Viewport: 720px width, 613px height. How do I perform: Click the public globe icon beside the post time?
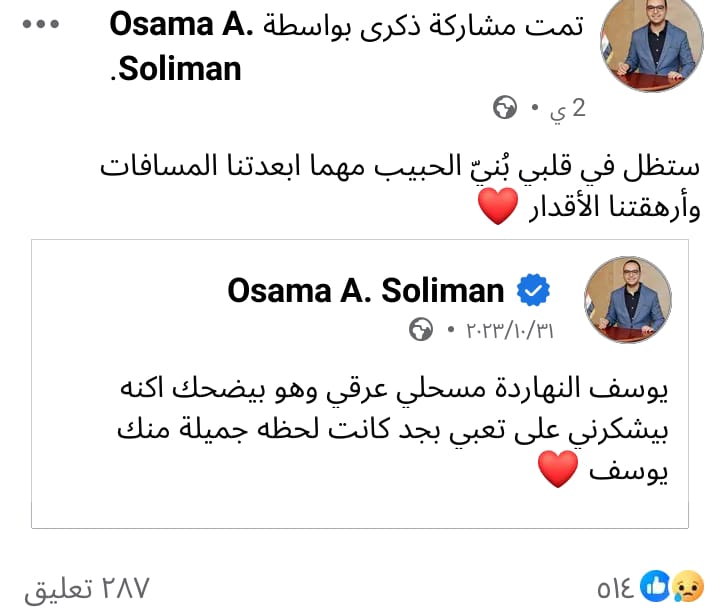tap(506, 108)
